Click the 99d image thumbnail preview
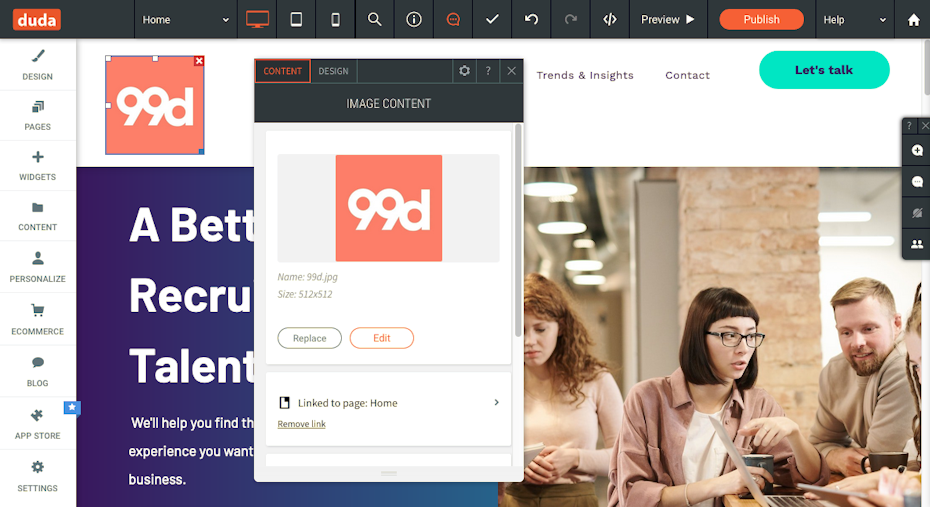 388,208
